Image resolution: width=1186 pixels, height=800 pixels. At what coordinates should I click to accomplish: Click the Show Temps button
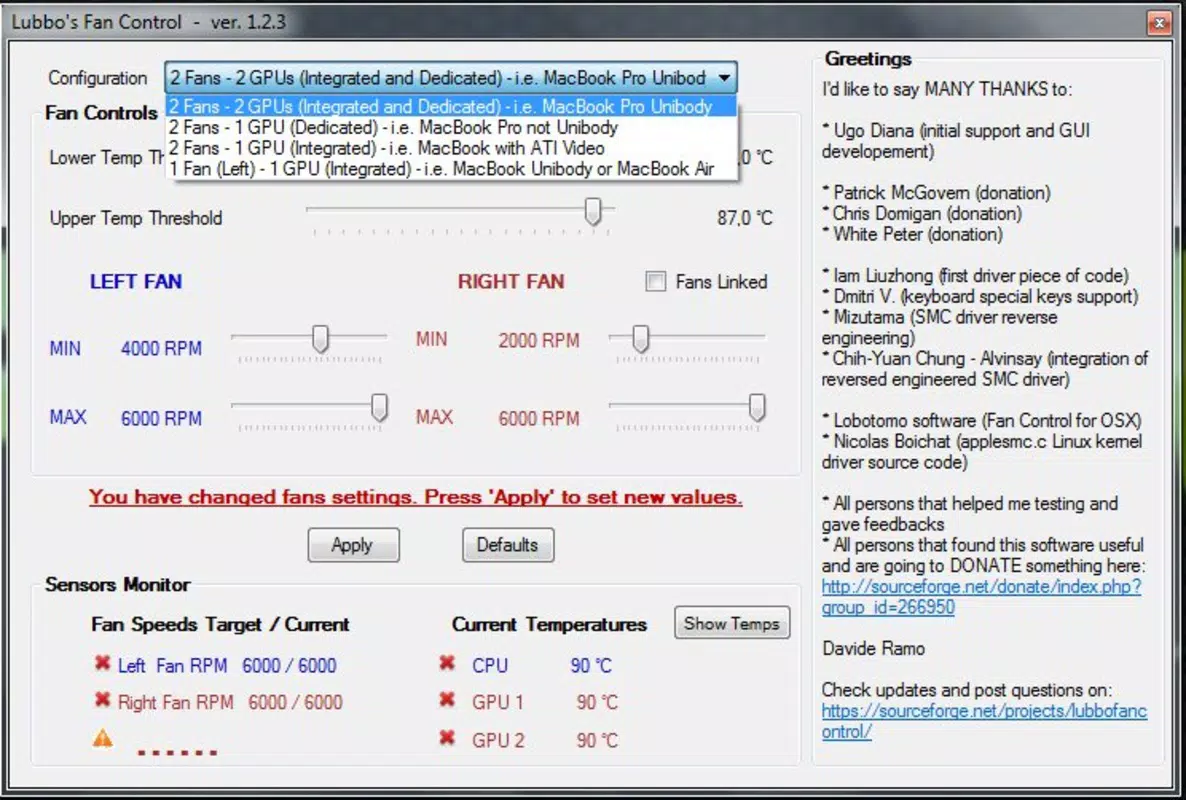[x=731, y=623]
